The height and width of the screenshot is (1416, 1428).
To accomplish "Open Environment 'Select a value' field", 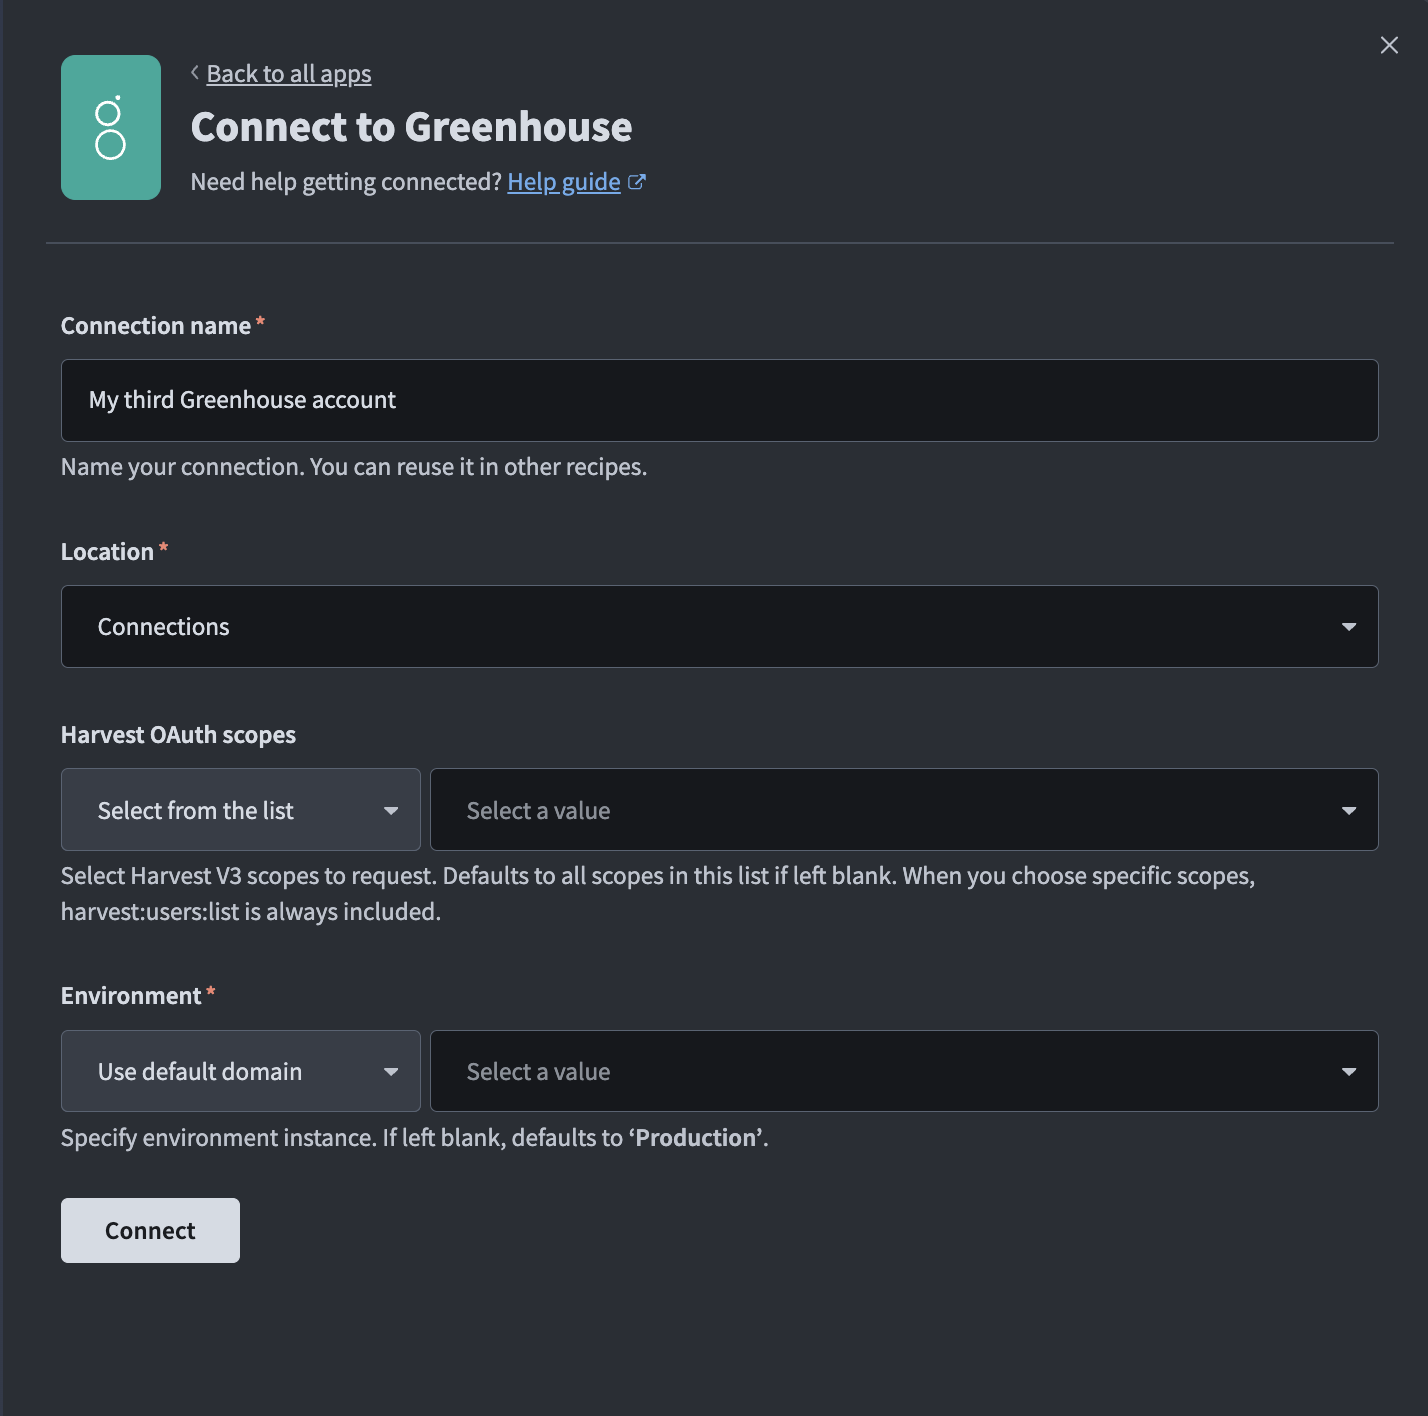I will coord(903,1071).
